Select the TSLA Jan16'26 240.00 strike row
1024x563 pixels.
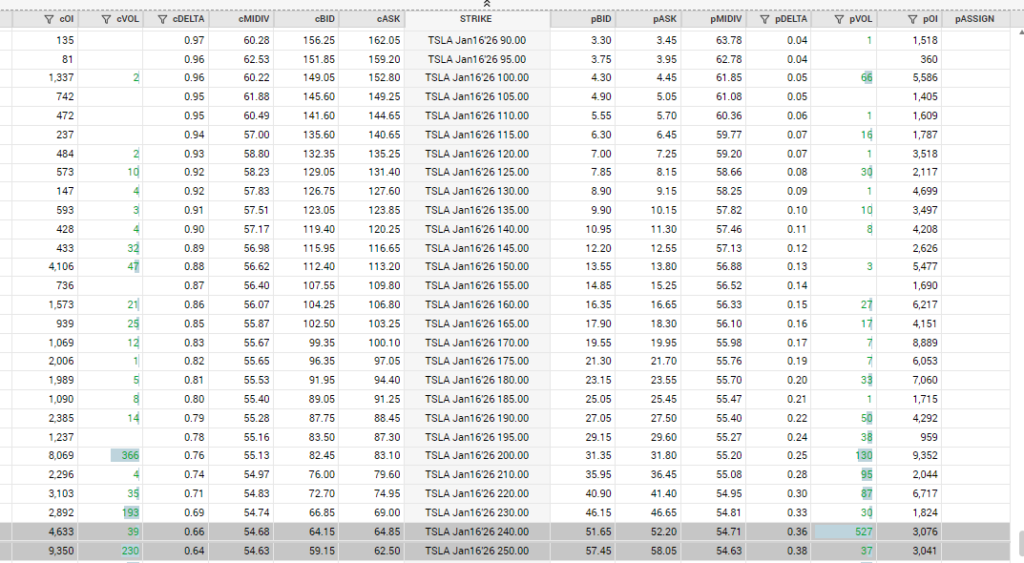[x=477, y=532]
